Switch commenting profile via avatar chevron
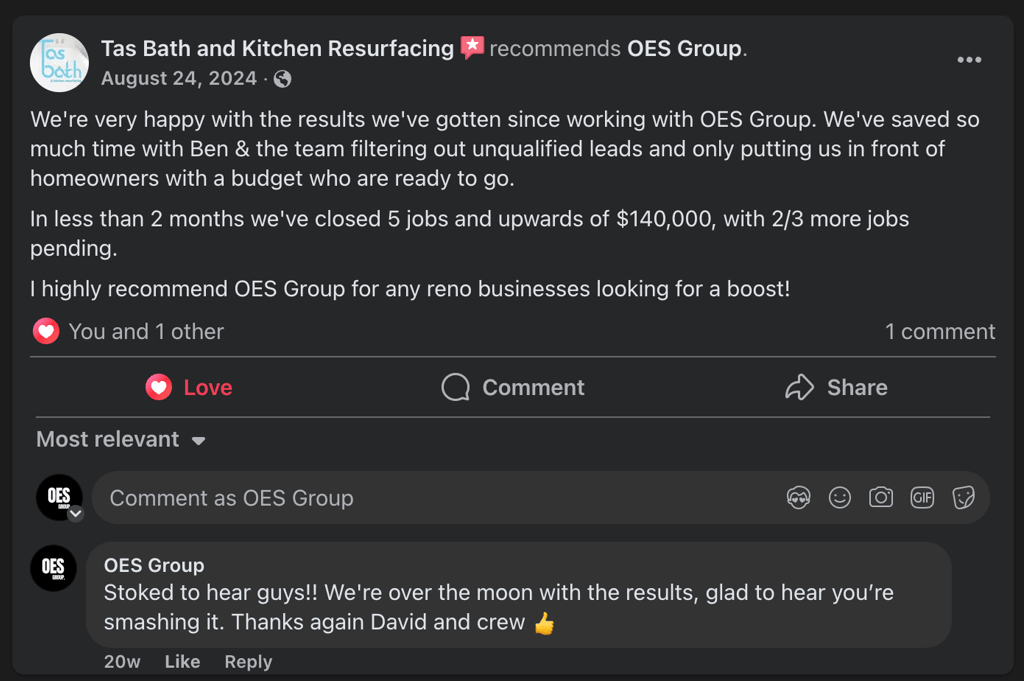Image resolution: width=1024 pixels, height=681 pixels. (75, 514)
